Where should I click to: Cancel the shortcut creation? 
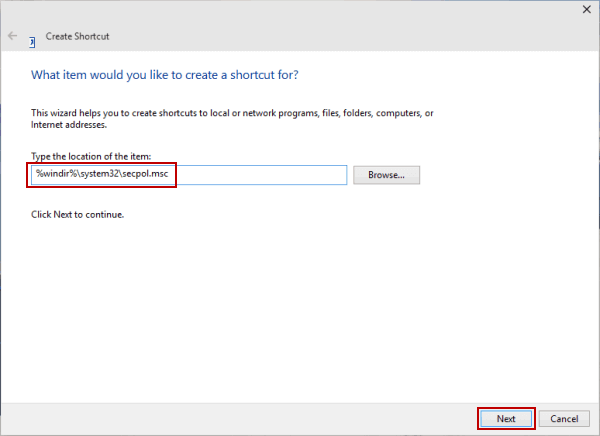point(564,418)
